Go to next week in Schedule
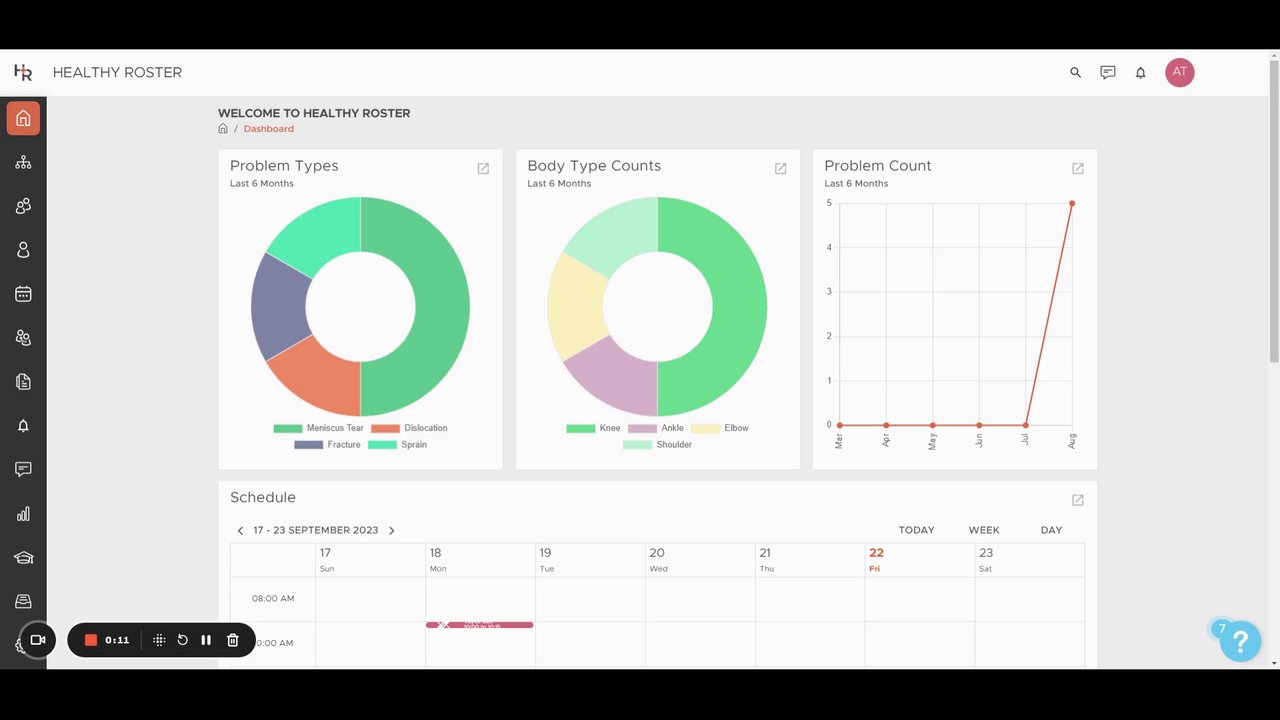This screenshot has height=720, width=1280. (x=391, y=531)
